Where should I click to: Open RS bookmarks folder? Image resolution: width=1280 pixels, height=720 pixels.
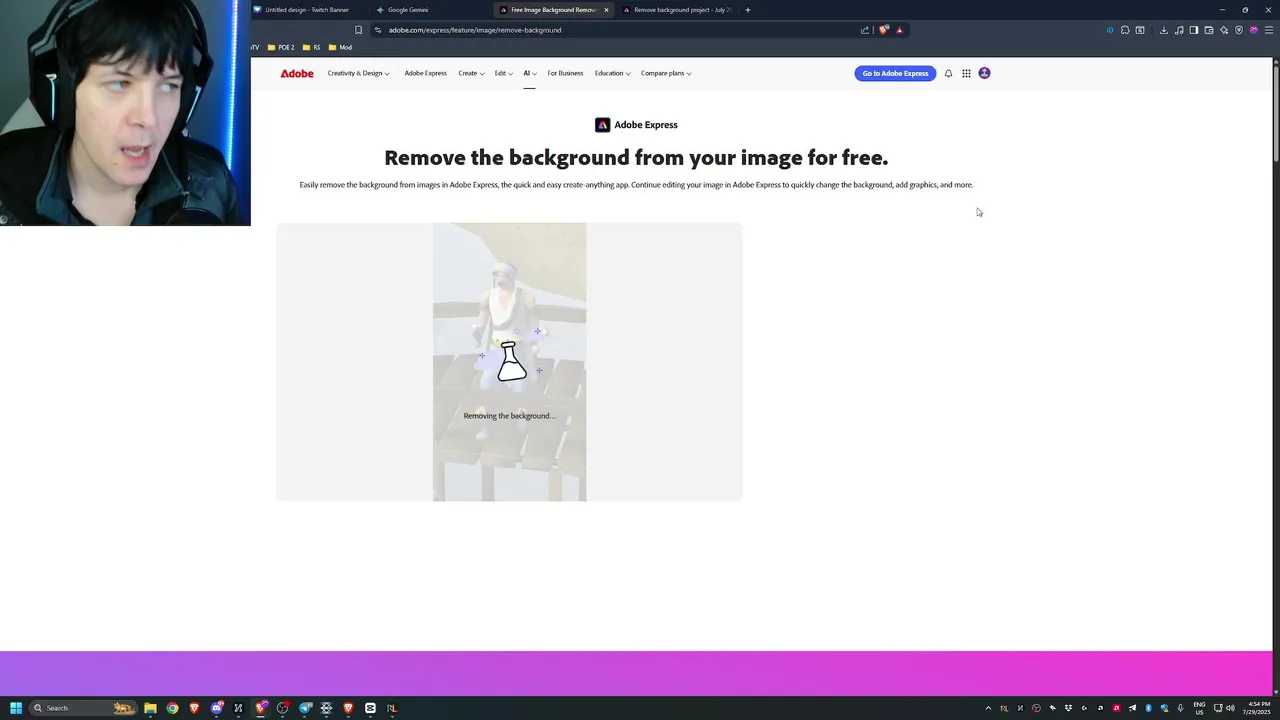click(x=311, y=47)
